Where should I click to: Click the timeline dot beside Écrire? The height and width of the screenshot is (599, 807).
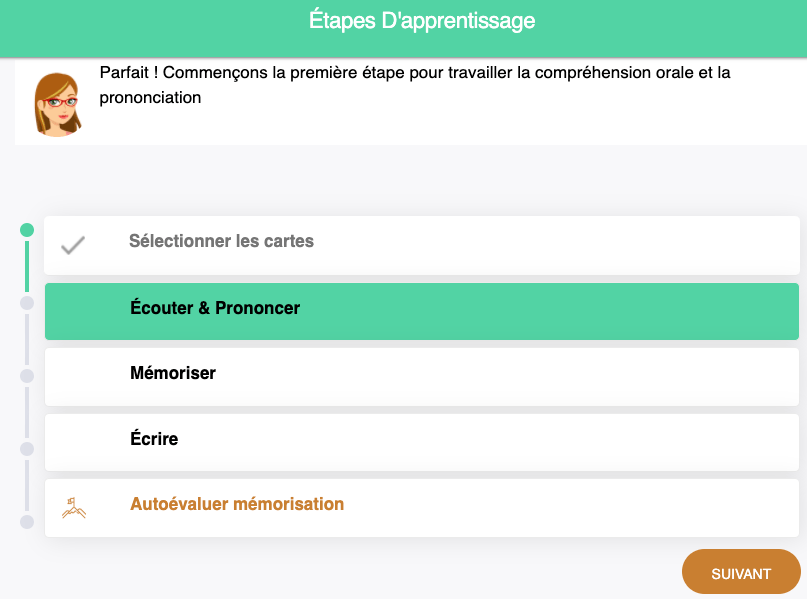(x=27, y=449)
